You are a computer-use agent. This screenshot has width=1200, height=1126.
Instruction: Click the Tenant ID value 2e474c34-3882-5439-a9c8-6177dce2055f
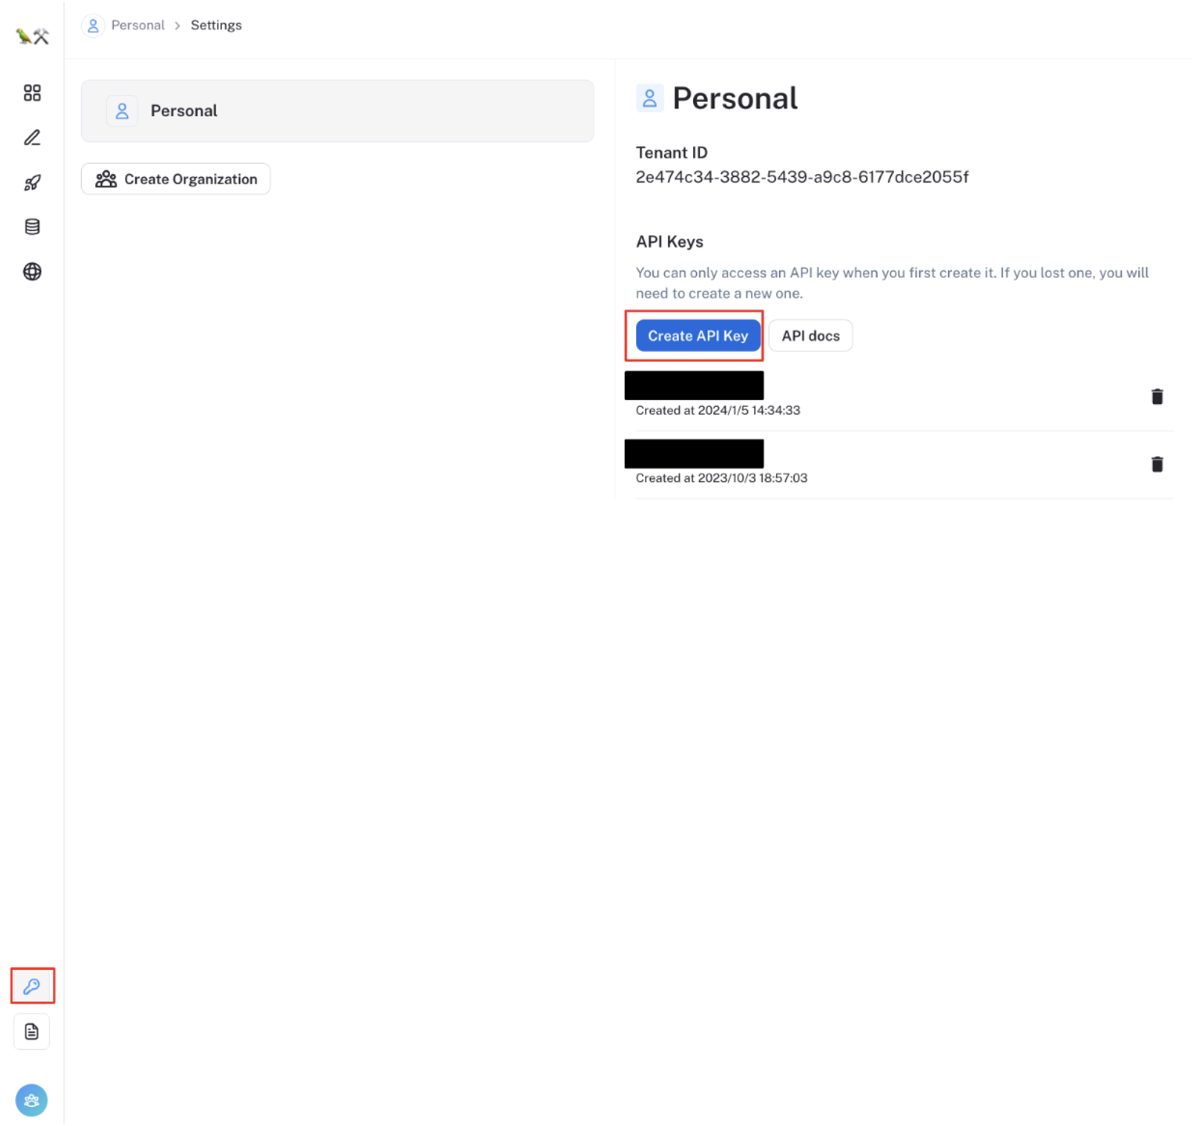(802, 177)
